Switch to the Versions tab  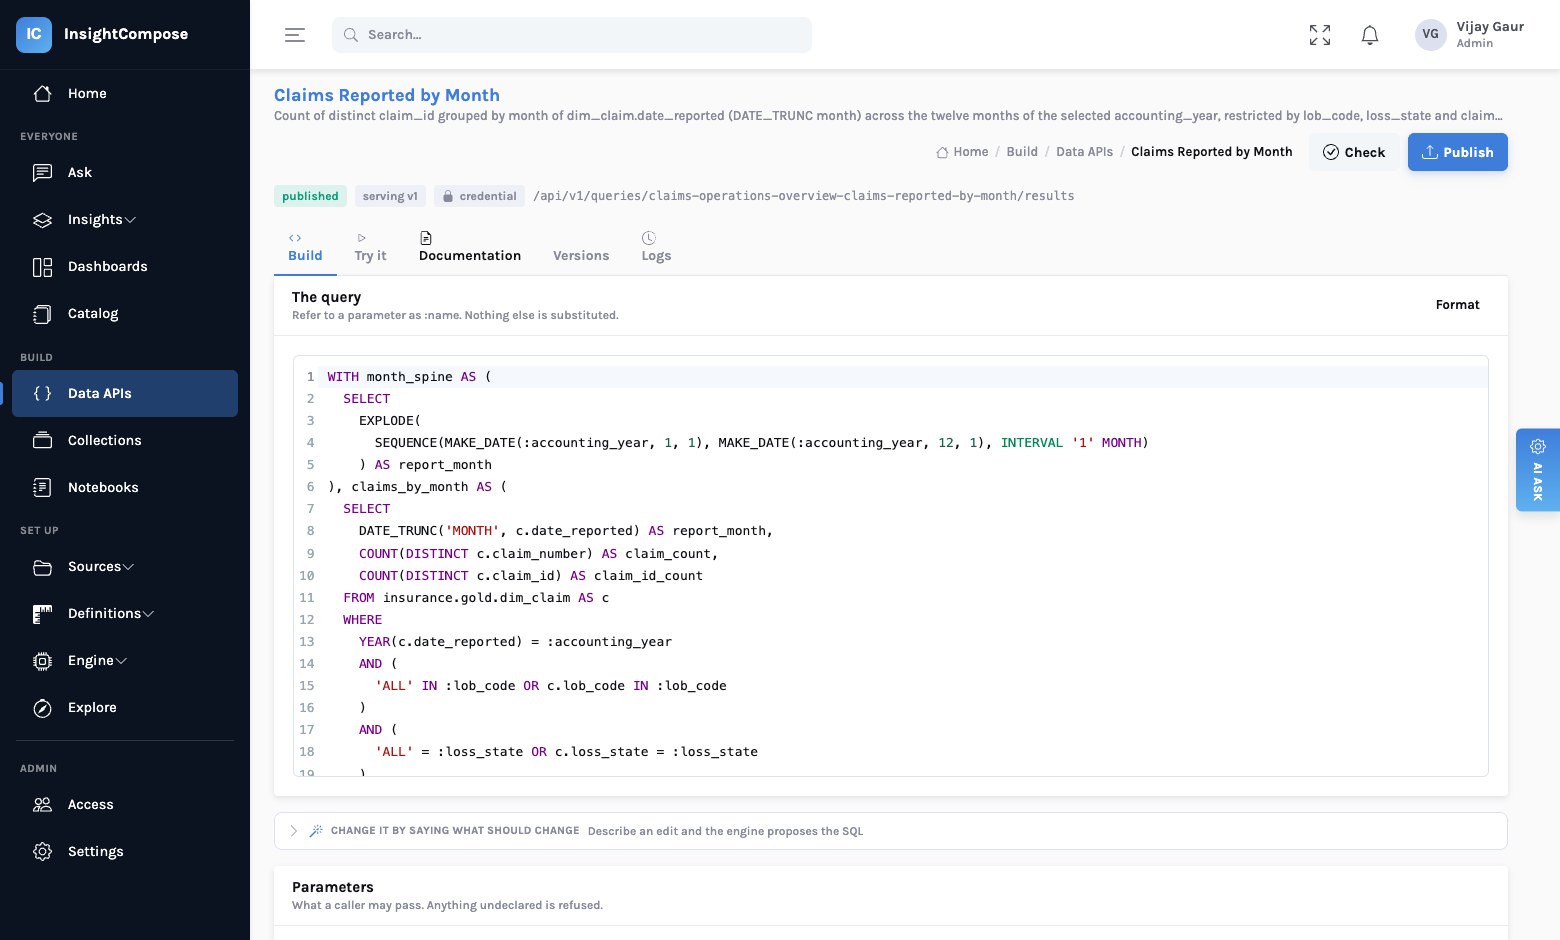coord(581,255)
